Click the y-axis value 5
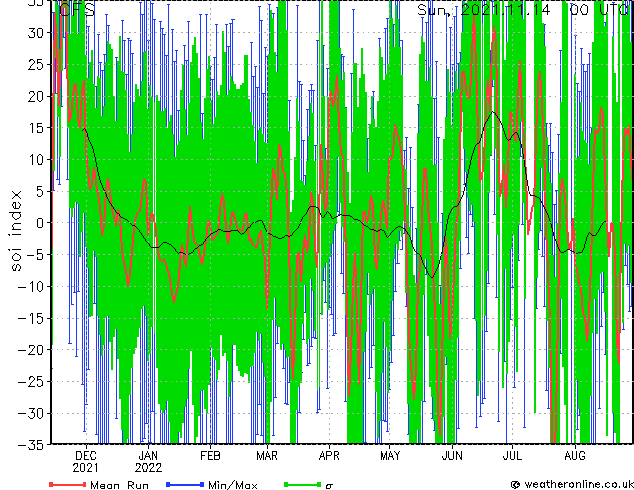The image size is (634, 490). coord(40,191)
